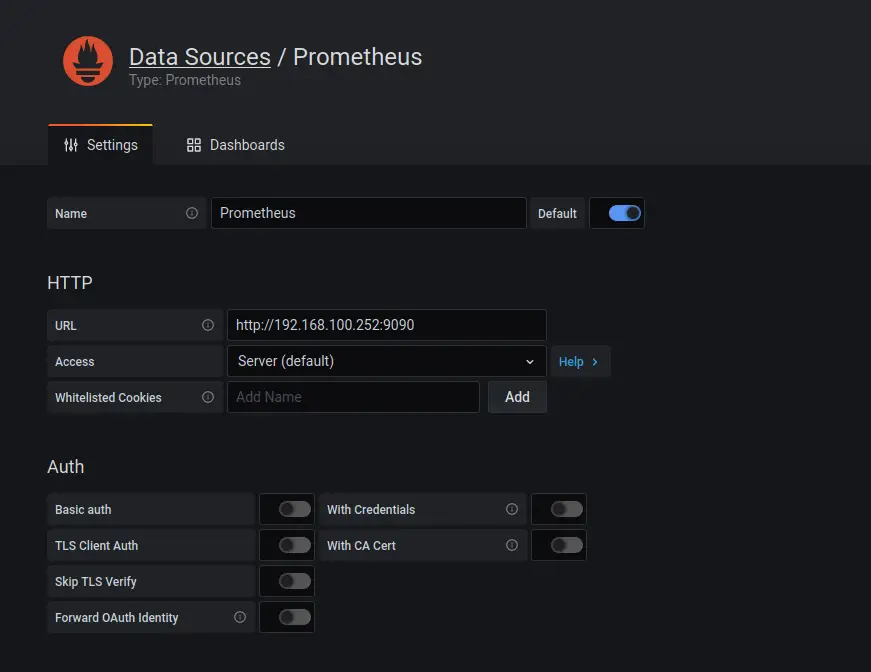Click the info icon beside Forward OAuth Identity
This screenshot has height=672, width=871.
pos(239,617)
